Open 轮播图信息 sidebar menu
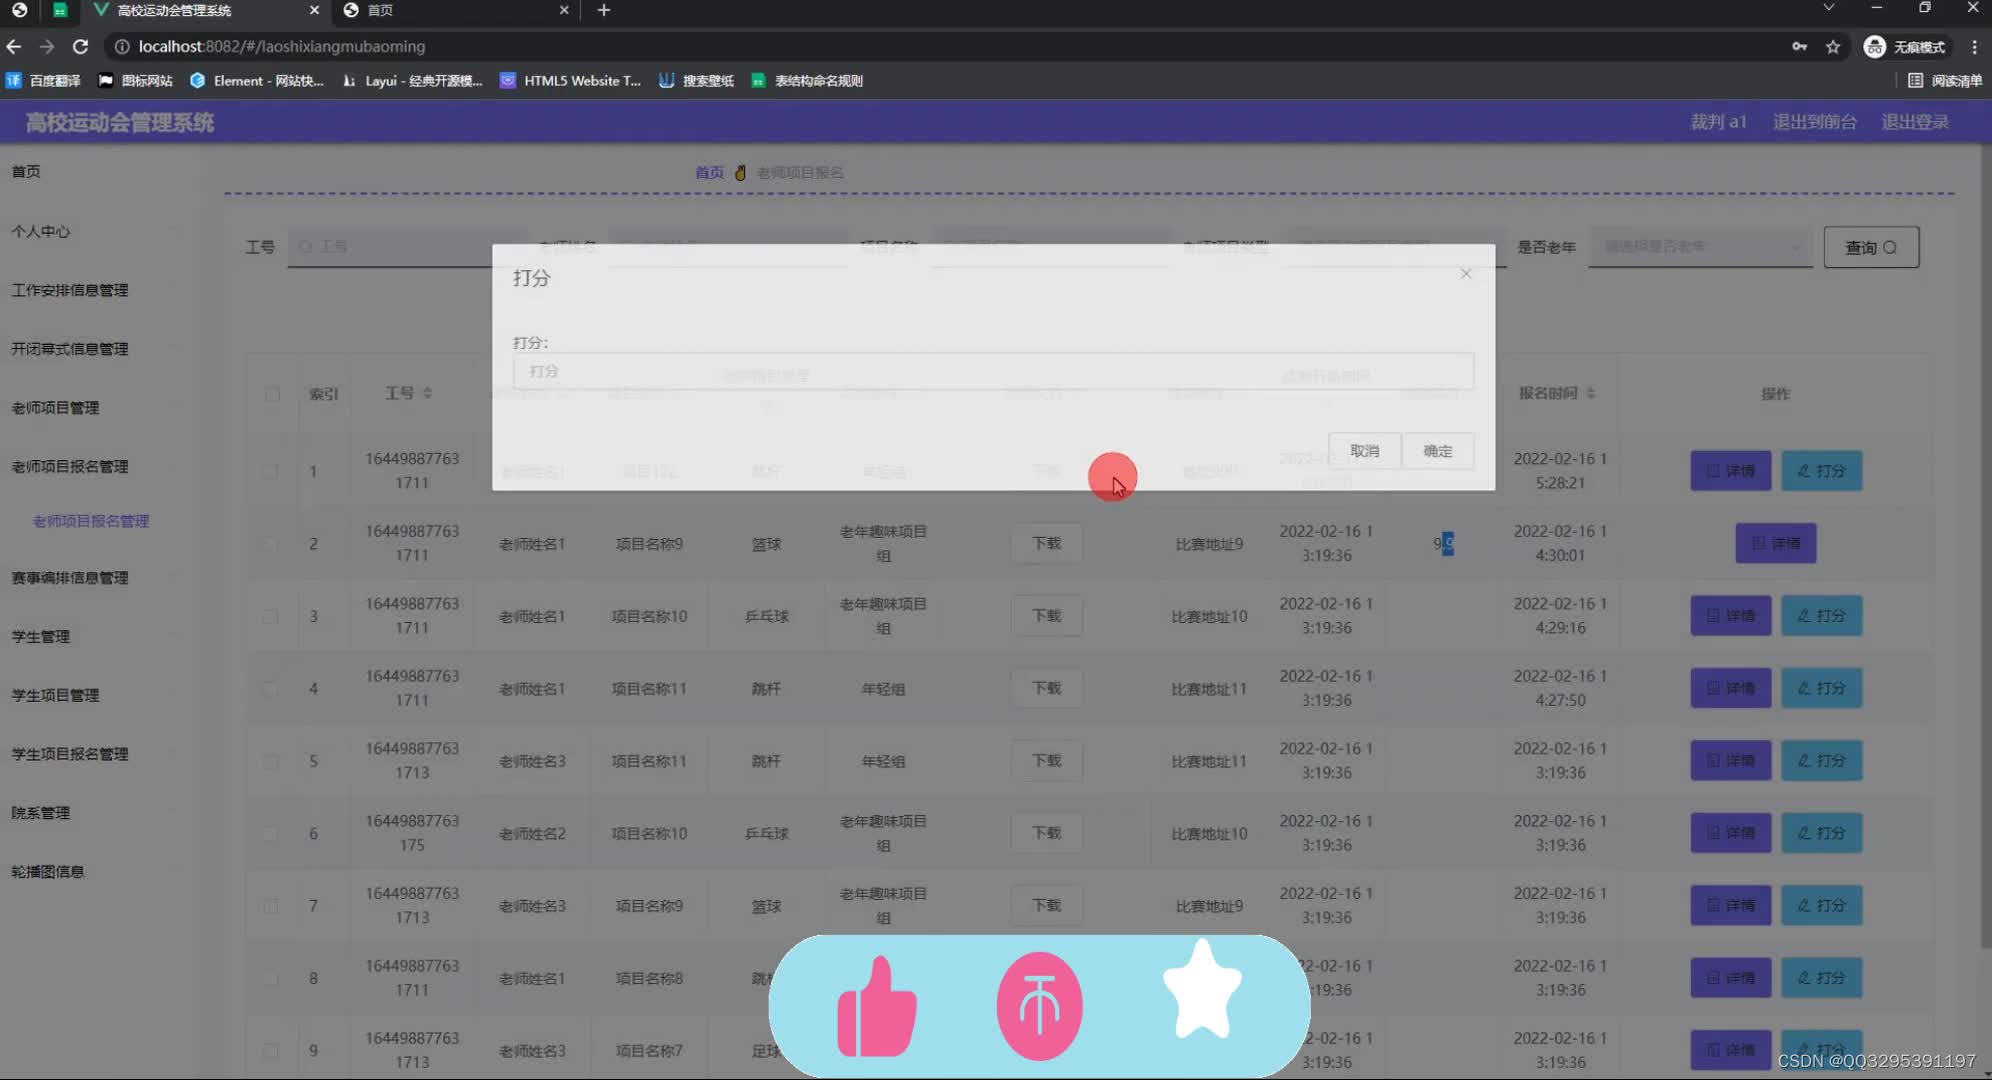Viewport: 1992px width, 1080px height. coord(48,872)
